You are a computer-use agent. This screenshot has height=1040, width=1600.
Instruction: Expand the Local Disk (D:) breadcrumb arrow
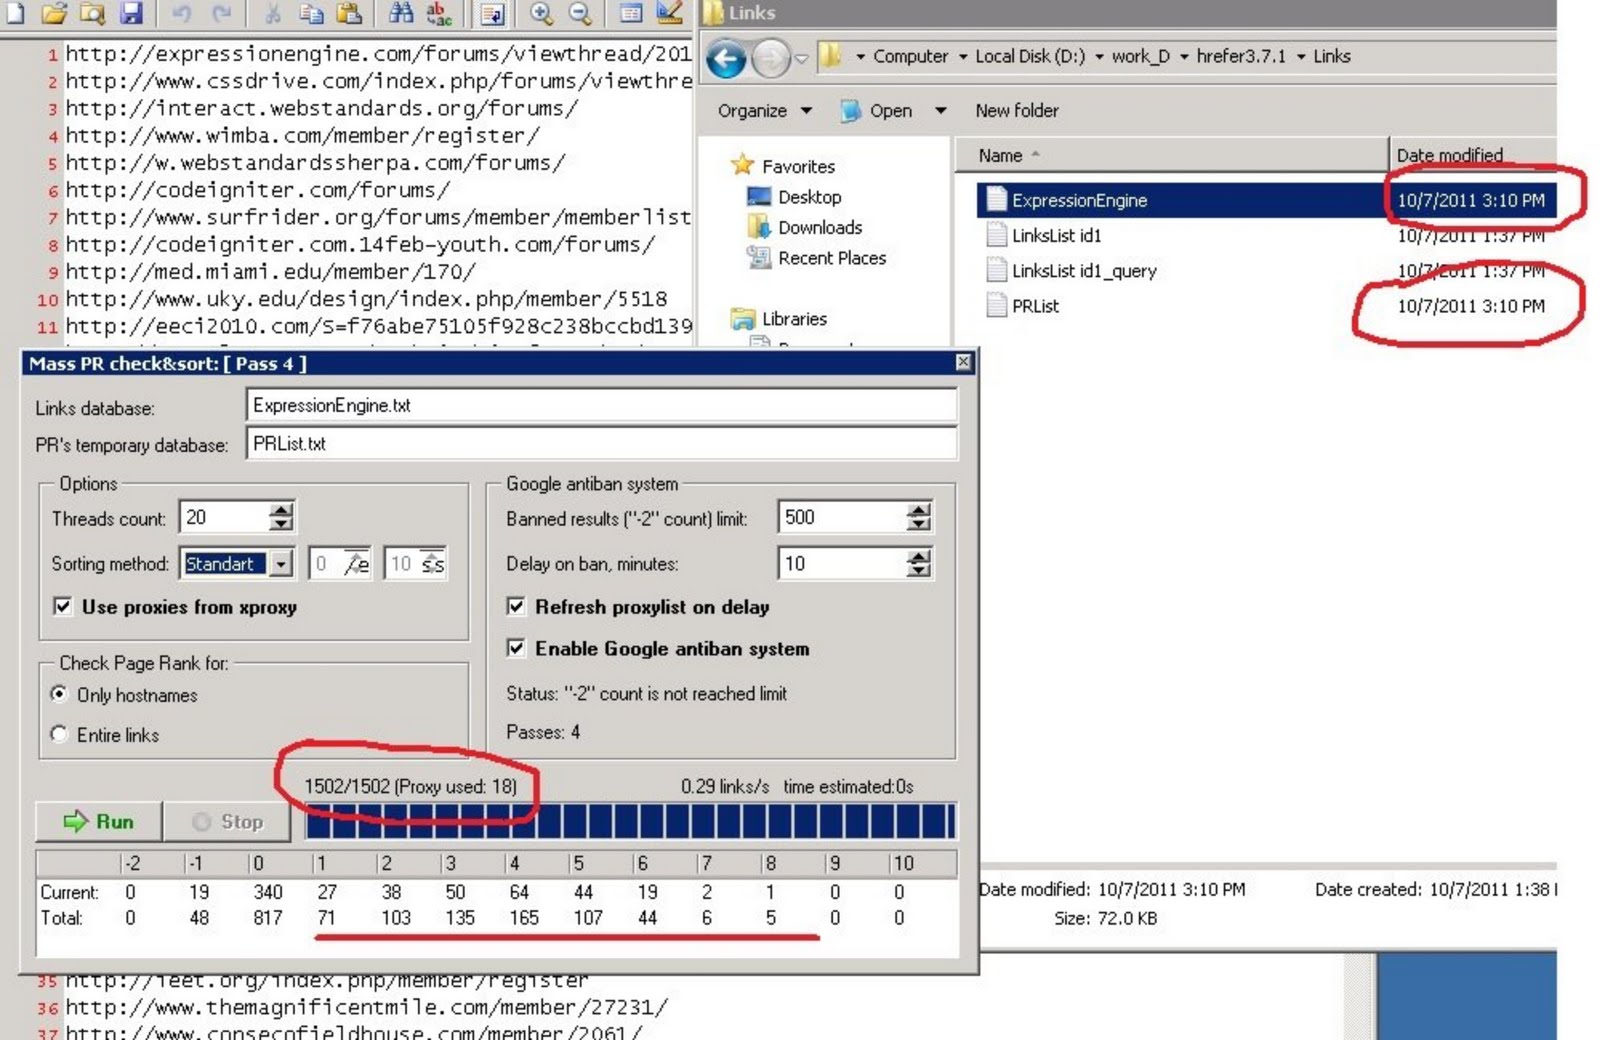coord(1099,56)
